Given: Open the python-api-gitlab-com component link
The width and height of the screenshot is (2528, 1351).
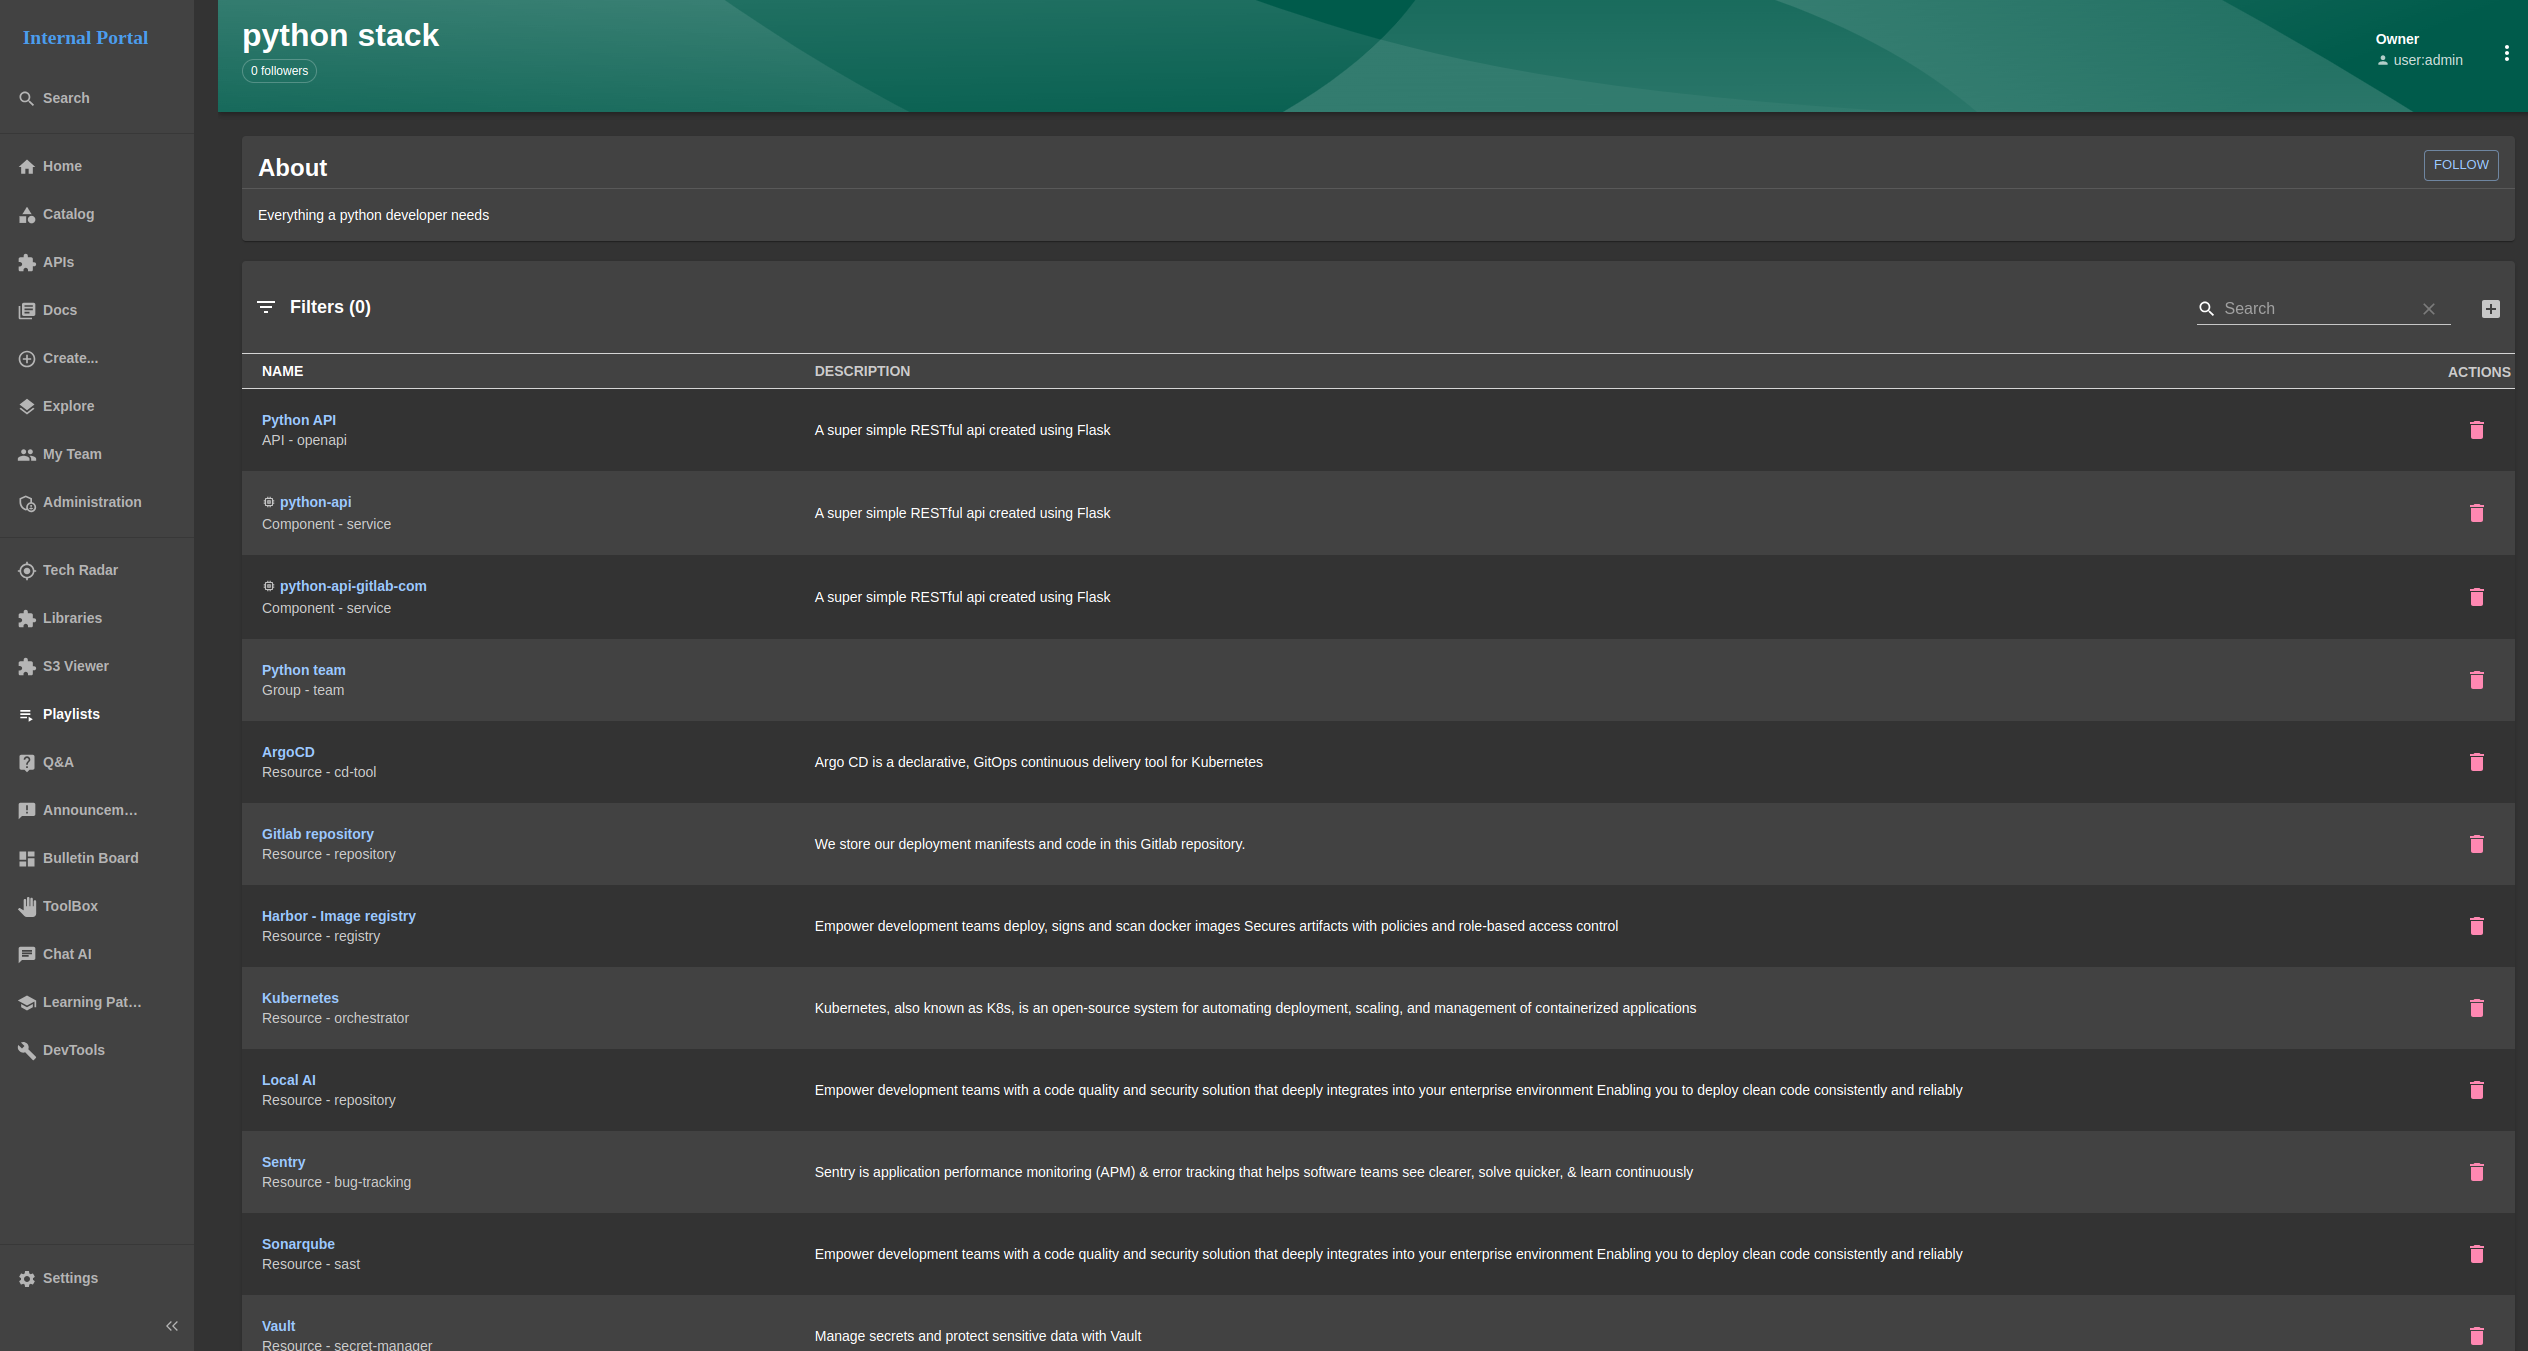Looking at the screenshot, I should [x=352, y=586].
